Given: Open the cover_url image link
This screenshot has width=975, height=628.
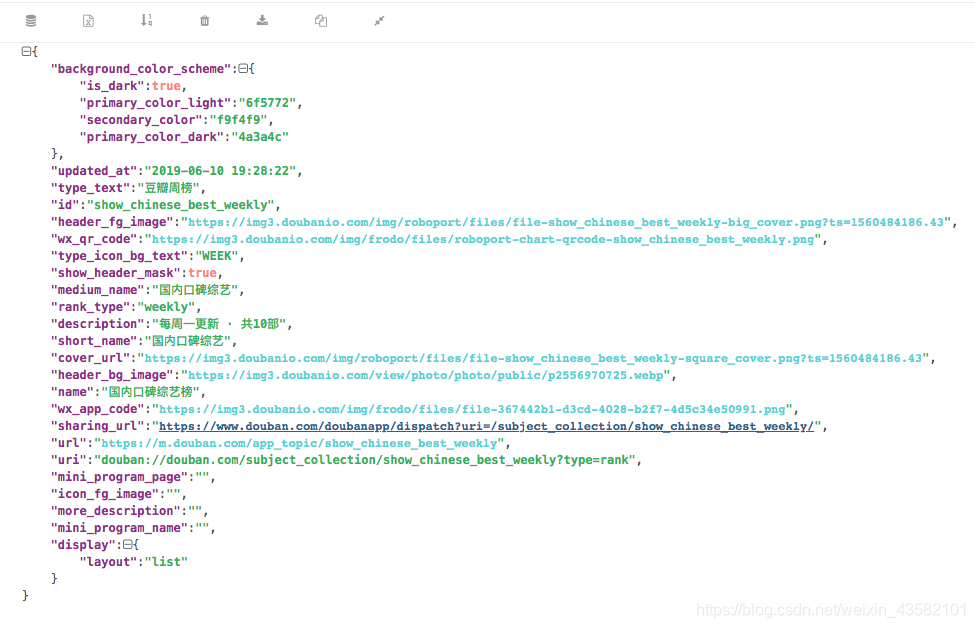Looking at the screenshot, I should (534, 358).
